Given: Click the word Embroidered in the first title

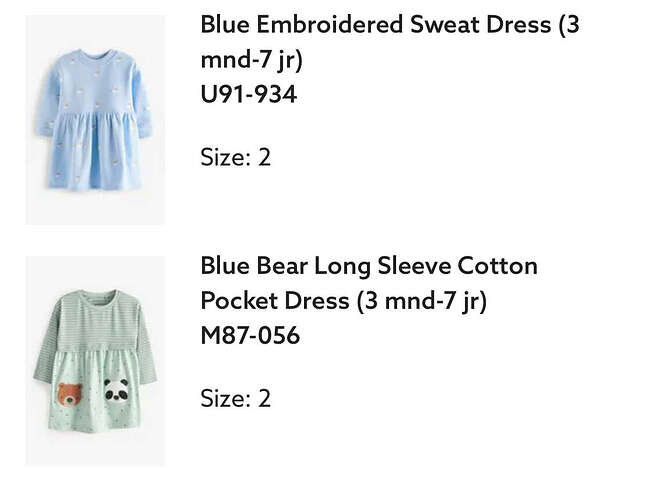Looking at the screenshot, I should click(330, 24).
